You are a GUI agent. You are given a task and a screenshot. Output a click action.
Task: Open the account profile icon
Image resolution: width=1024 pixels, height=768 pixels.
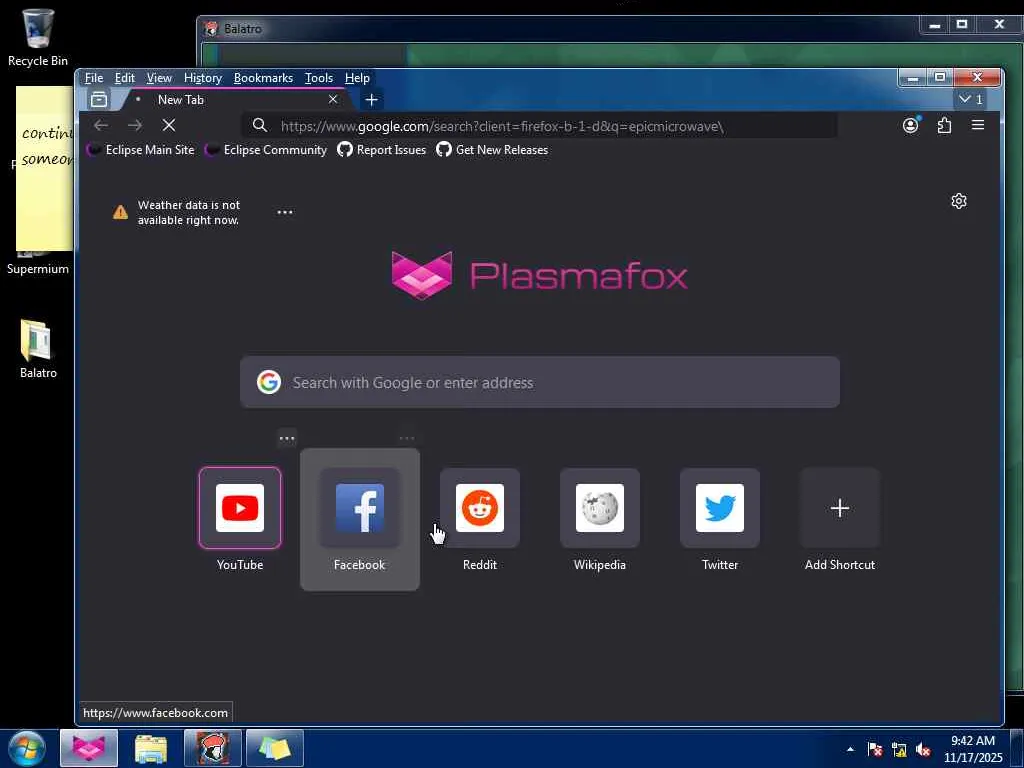click(x=910, y=125)
